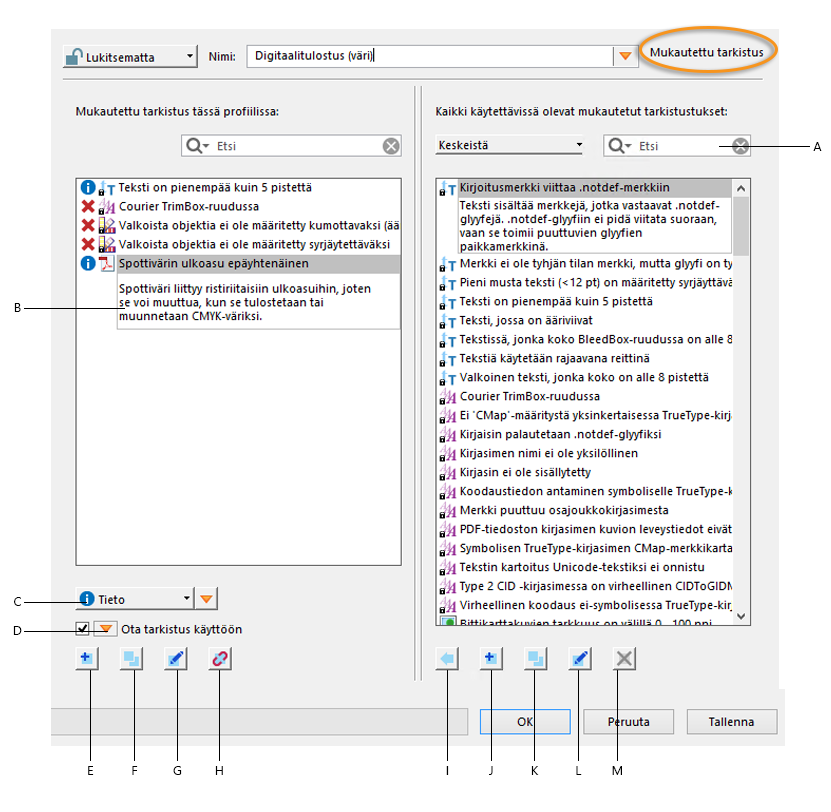Screen dimensions: 831x812
Task: Open the orange arrow menu next to Tieto
Action: coord(206,599)
